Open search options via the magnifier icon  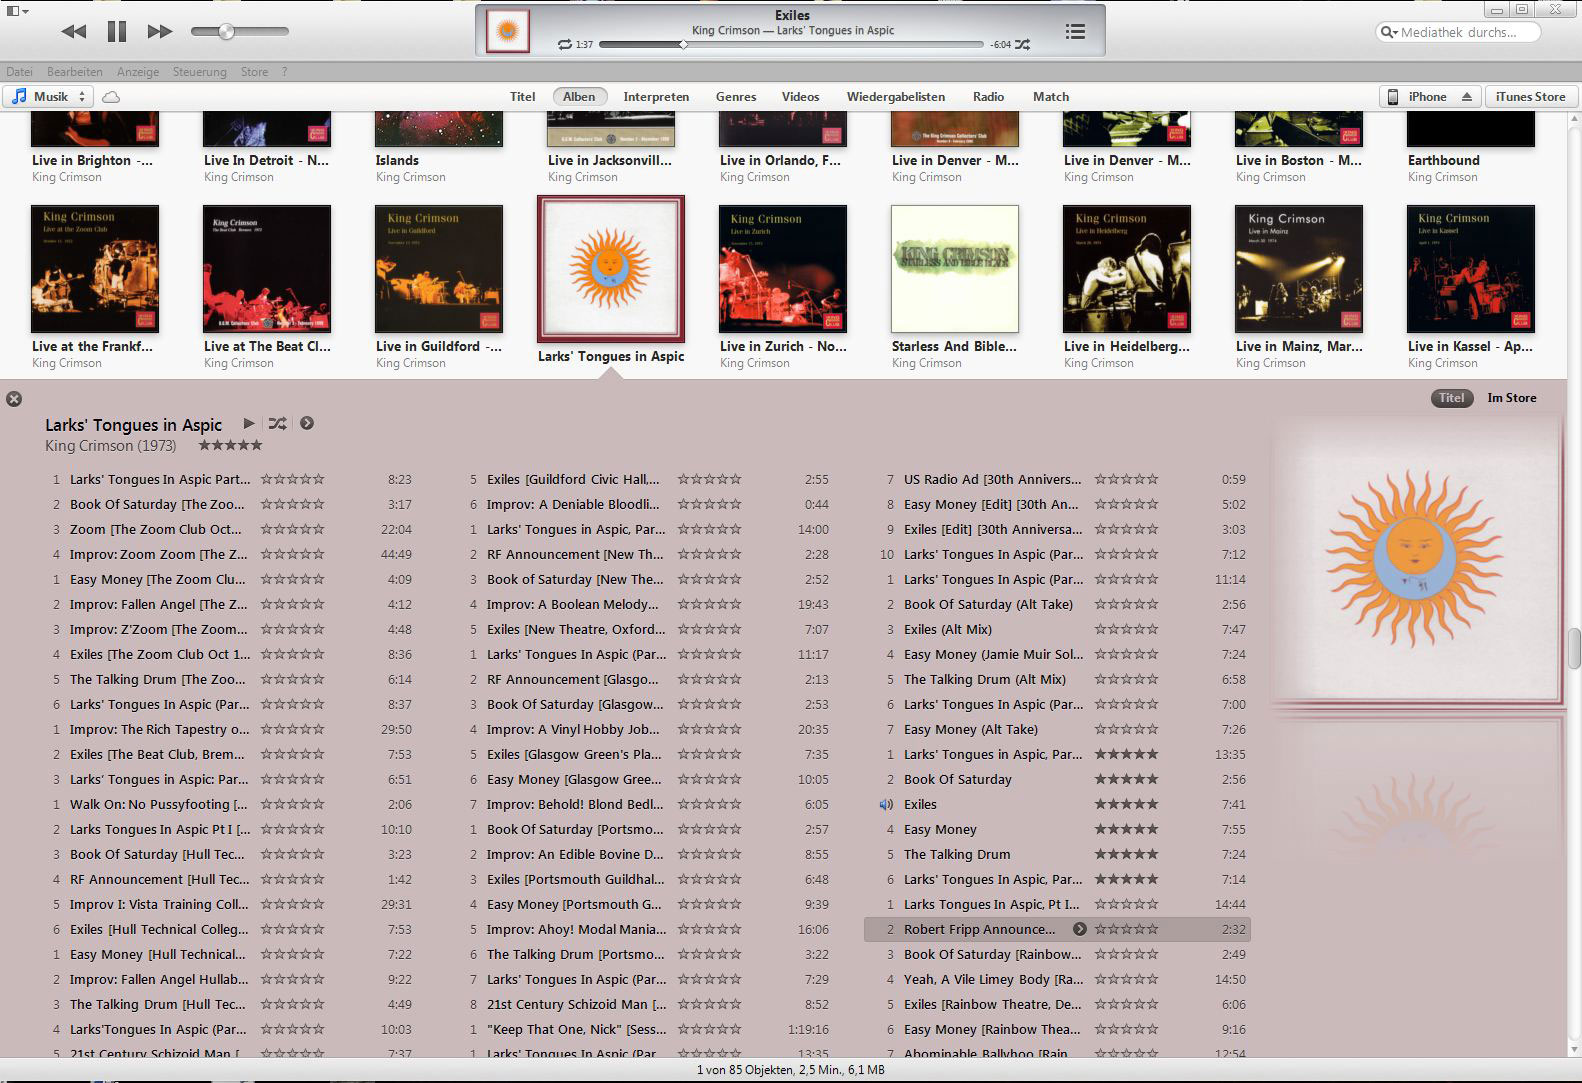pyautogui.click(x=1389, y=32)
